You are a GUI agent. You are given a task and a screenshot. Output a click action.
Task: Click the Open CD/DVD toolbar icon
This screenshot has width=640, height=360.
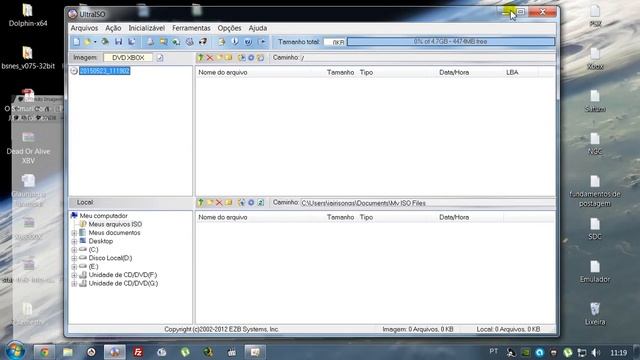click(105, 42)
